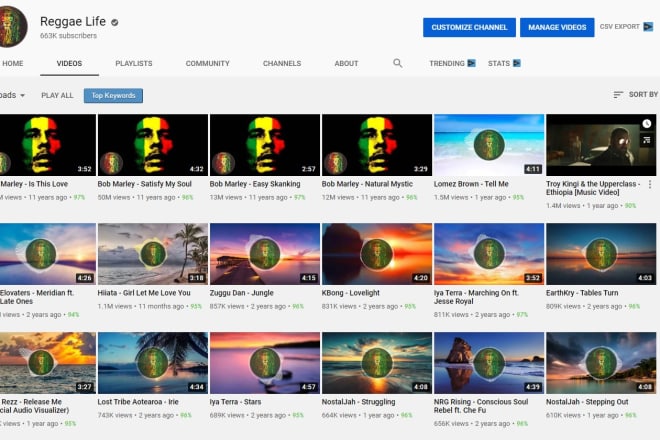The width and height of the screenshot is (660, 440).
Task: Open the Lomez Brown - Tell Me thumbnail
Action: coord(489,145)
